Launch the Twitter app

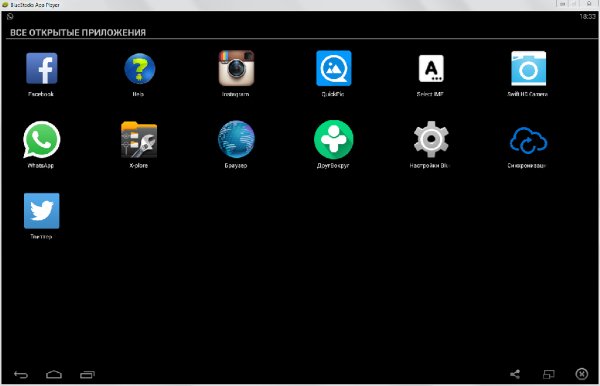[x=42, y=211]
